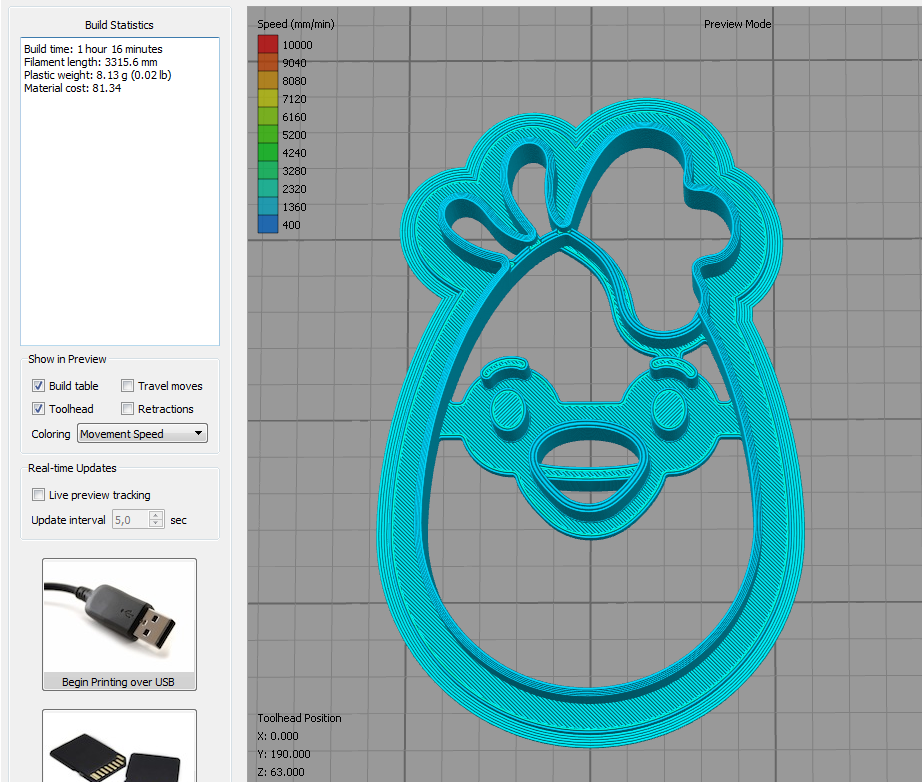Toggle the Toolhead checkbox
The width and height of the screenshot is (922, 782).
click(38, 409)
